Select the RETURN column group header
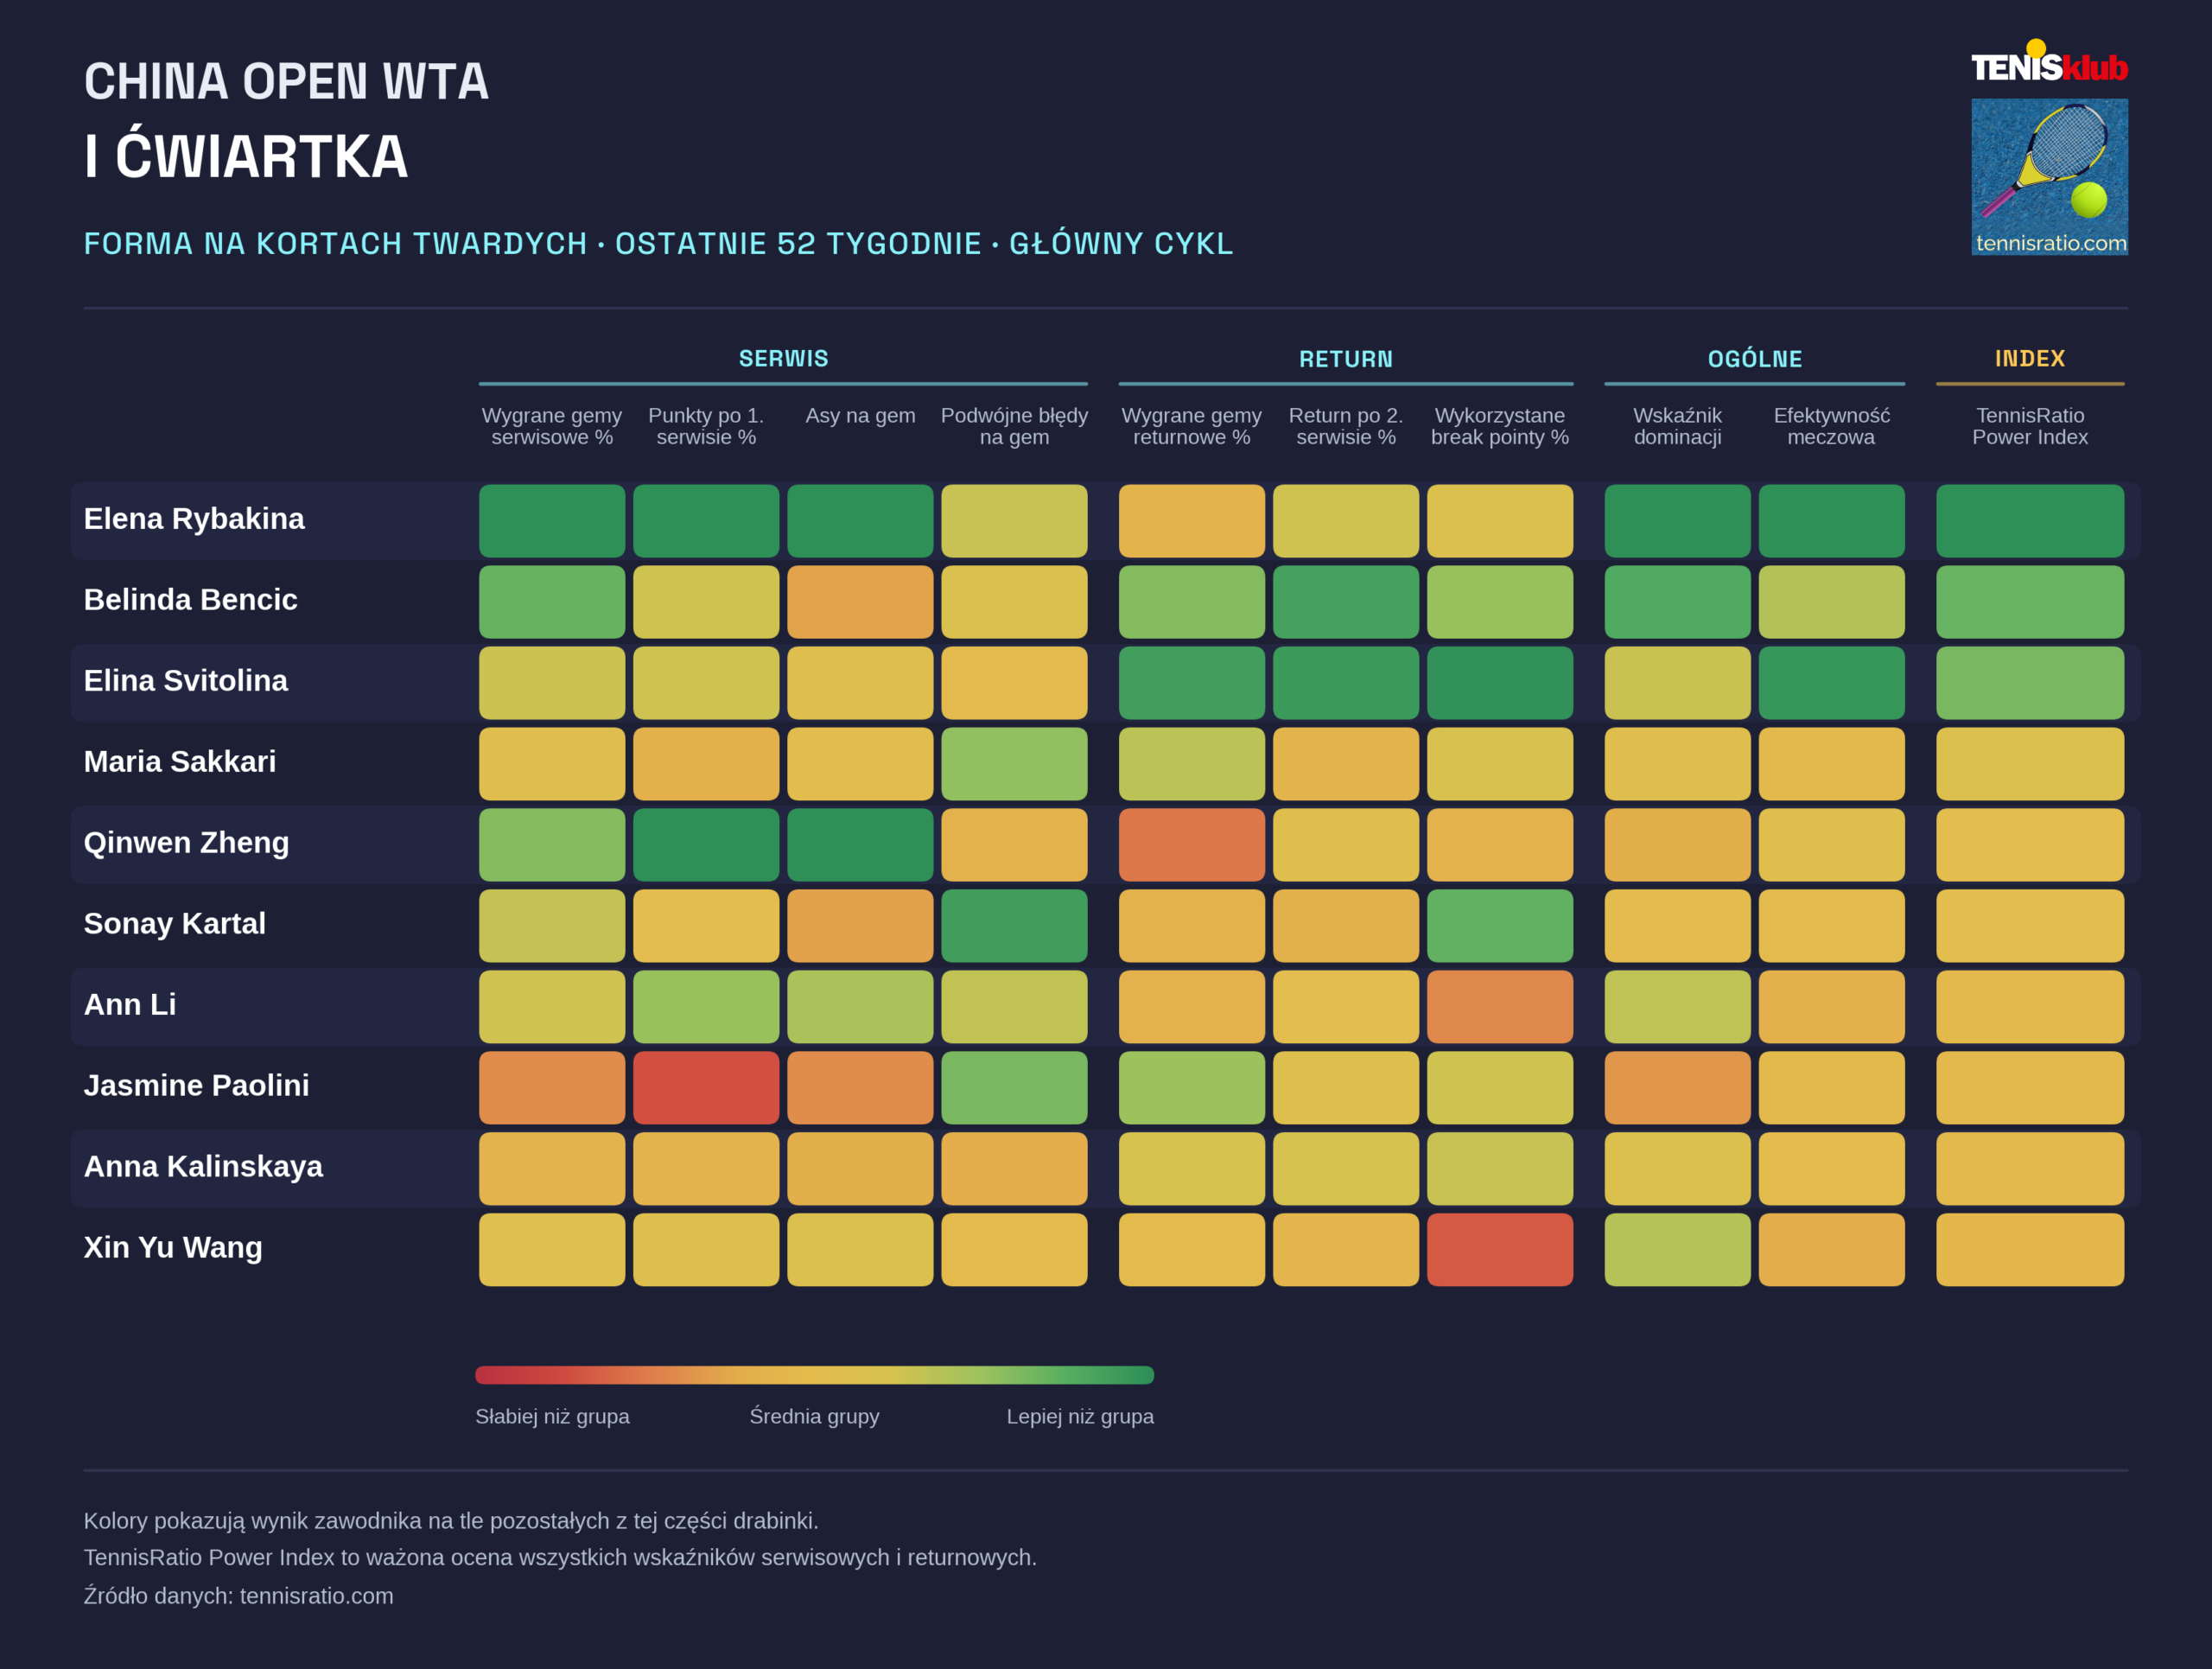 [1345, 359]
